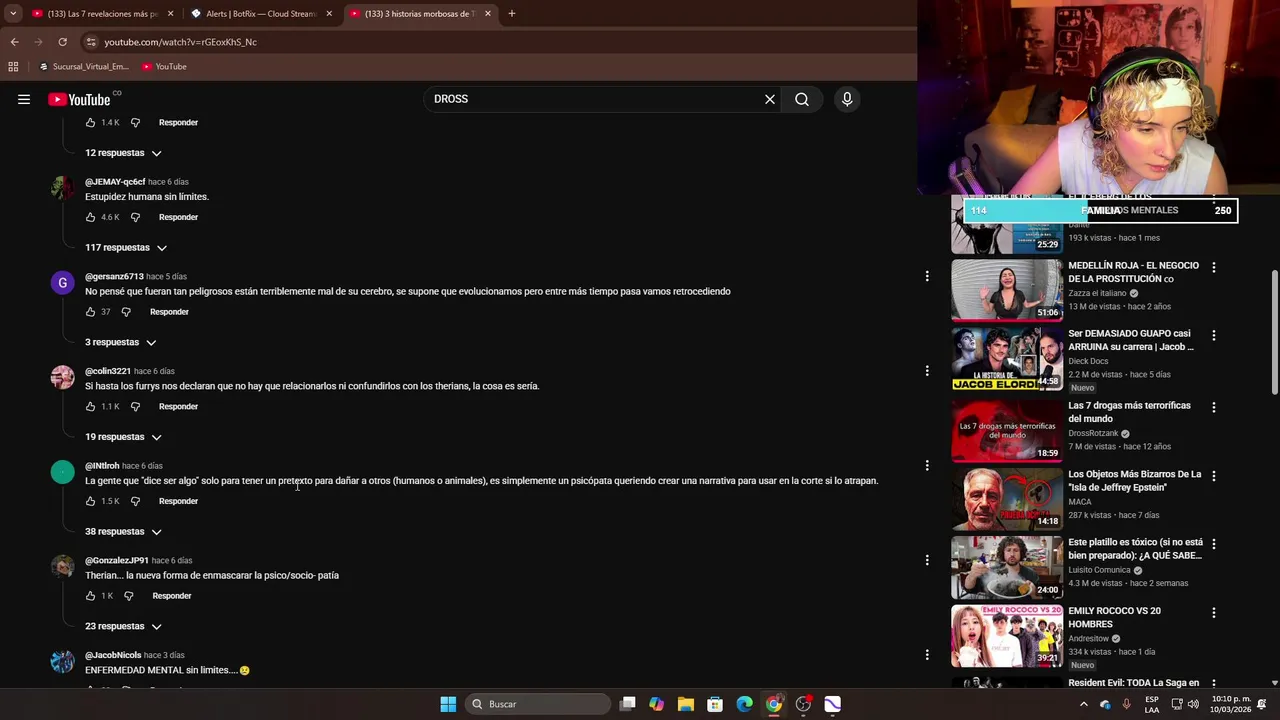Dislike the comment by @JEMAY-qc6cf
1280x720 pixels.
click(135, 217)
